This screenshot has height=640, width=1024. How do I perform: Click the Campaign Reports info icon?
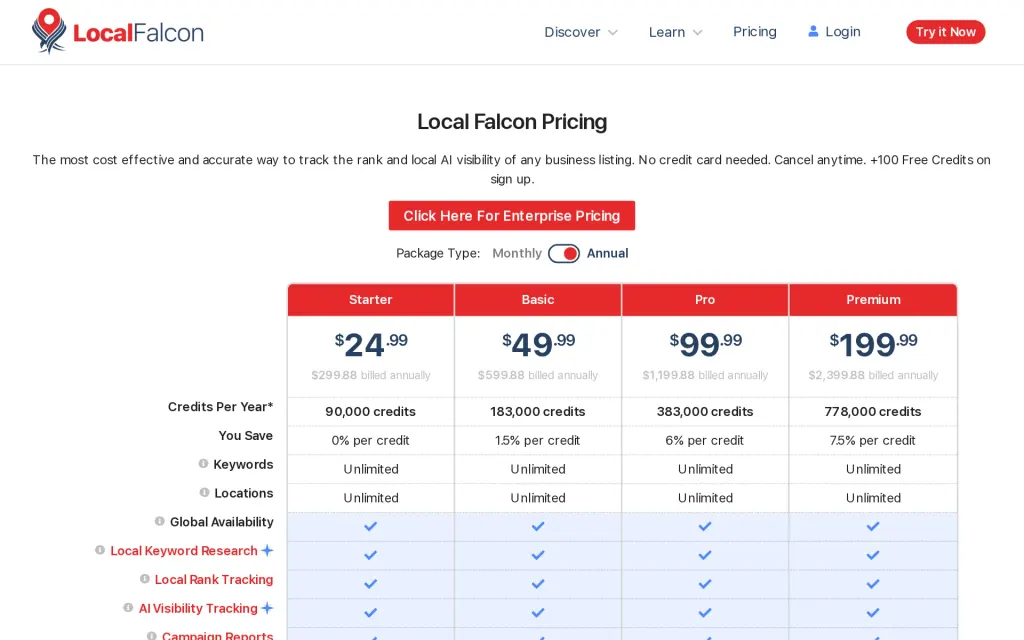tap(152, 635)
